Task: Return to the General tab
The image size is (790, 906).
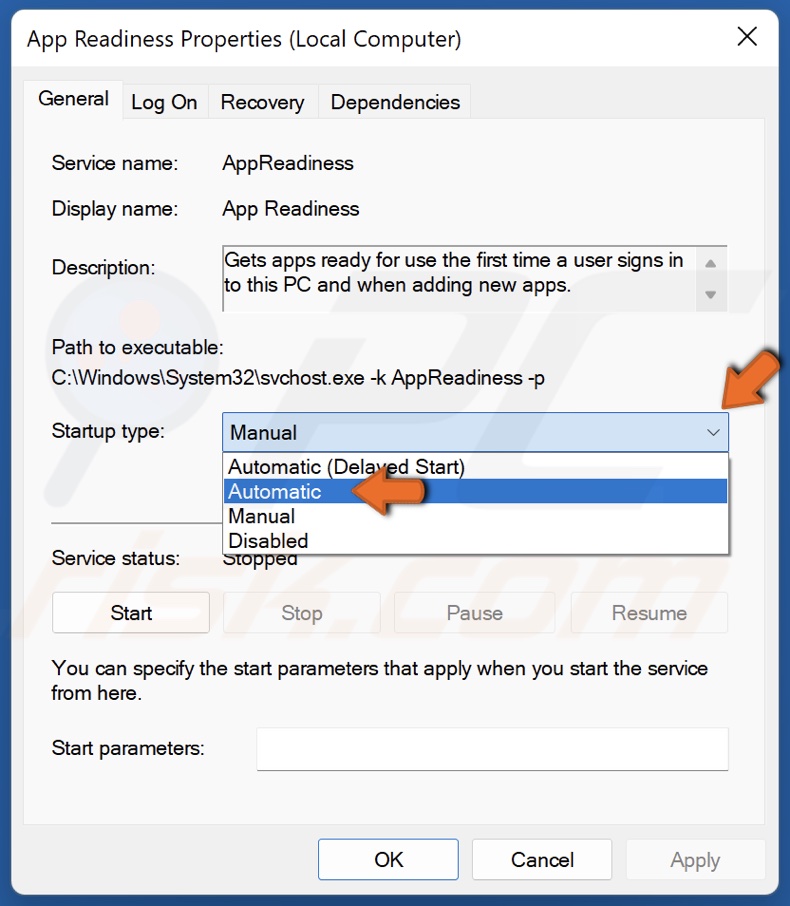Action: pos(72,99)
